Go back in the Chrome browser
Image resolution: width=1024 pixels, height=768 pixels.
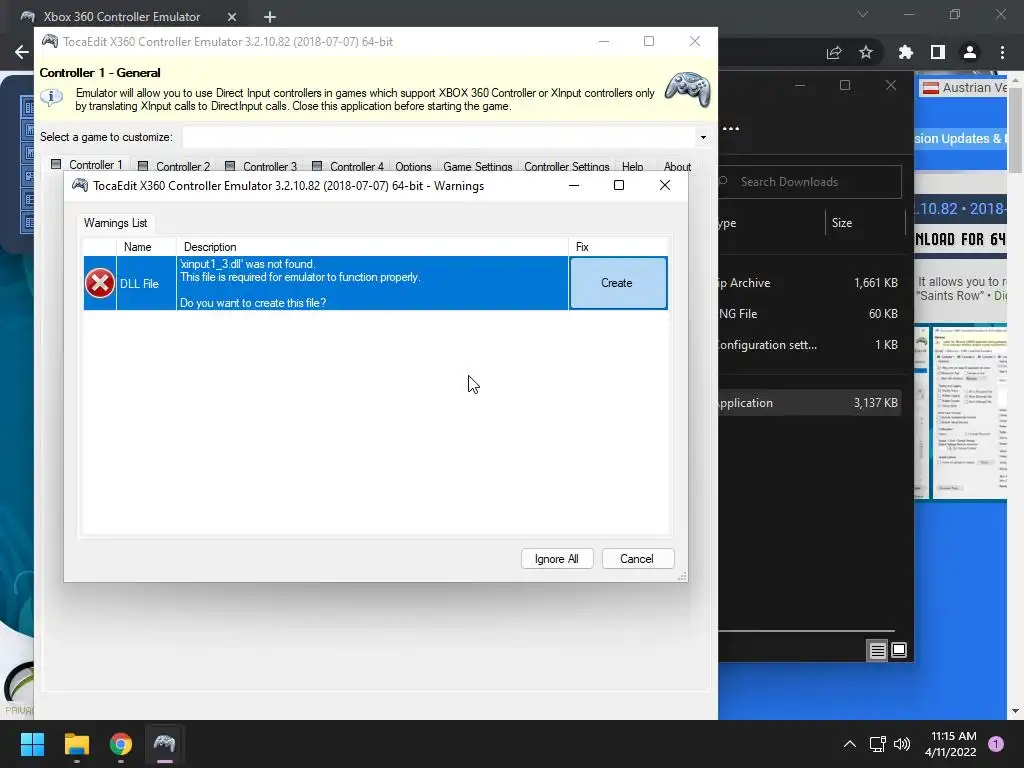22,52
